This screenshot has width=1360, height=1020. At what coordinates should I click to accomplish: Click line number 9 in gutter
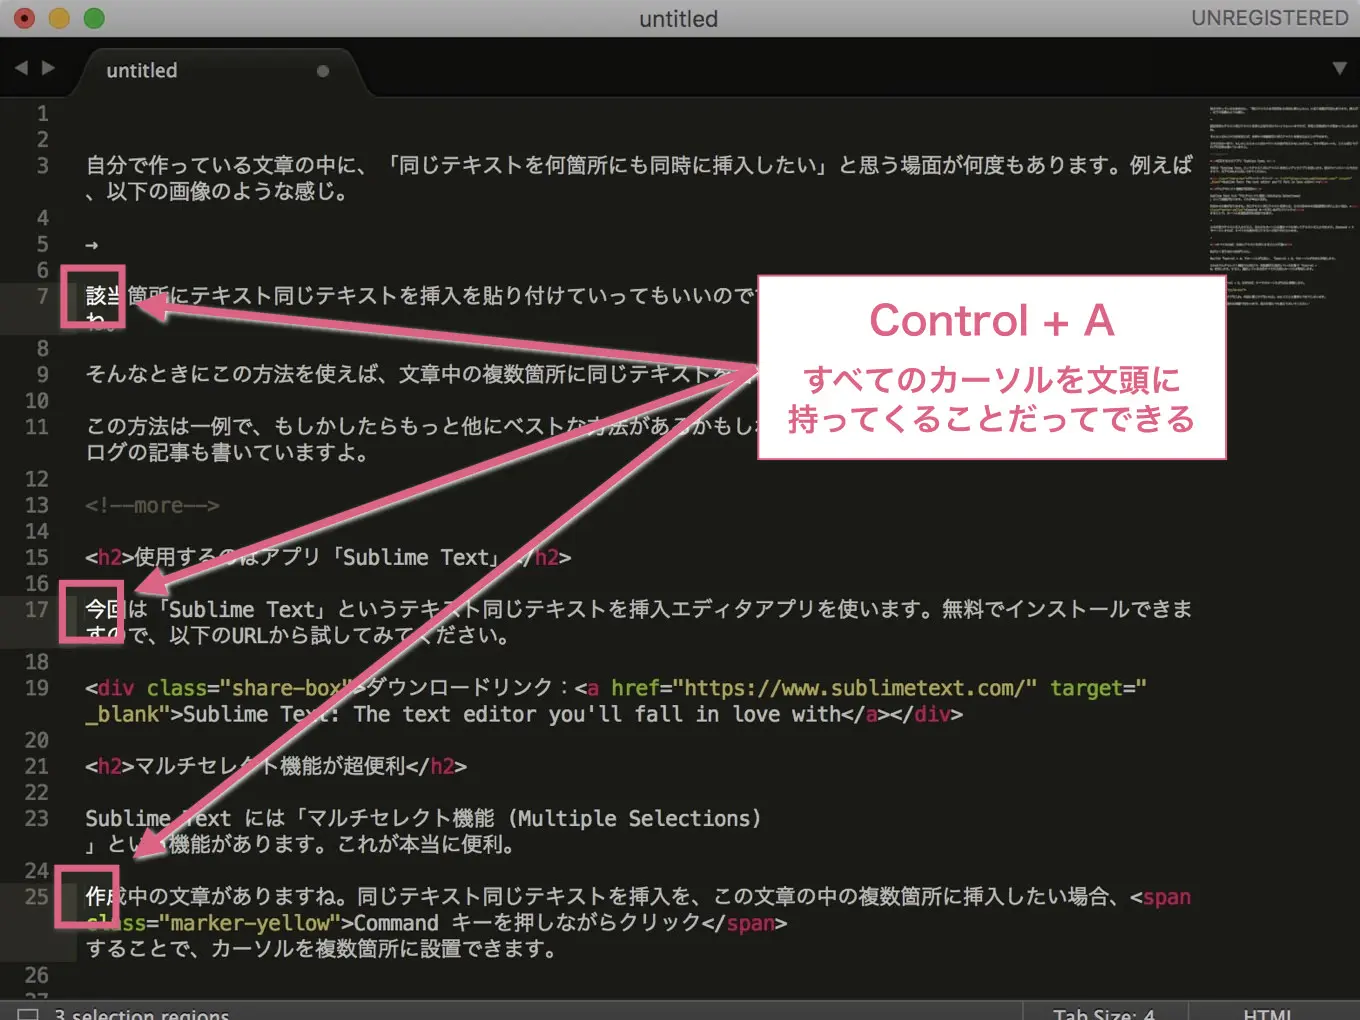pos(42,374)
